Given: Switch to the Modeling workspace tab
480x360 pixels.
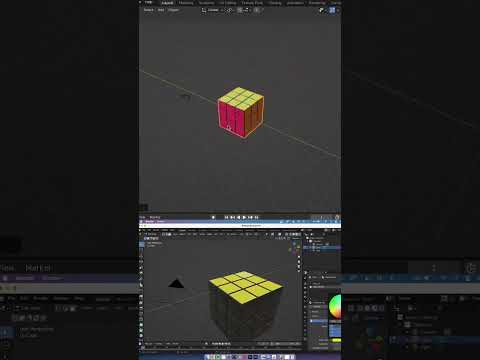Looking at the screenshot, I should (x=186, y=3).
